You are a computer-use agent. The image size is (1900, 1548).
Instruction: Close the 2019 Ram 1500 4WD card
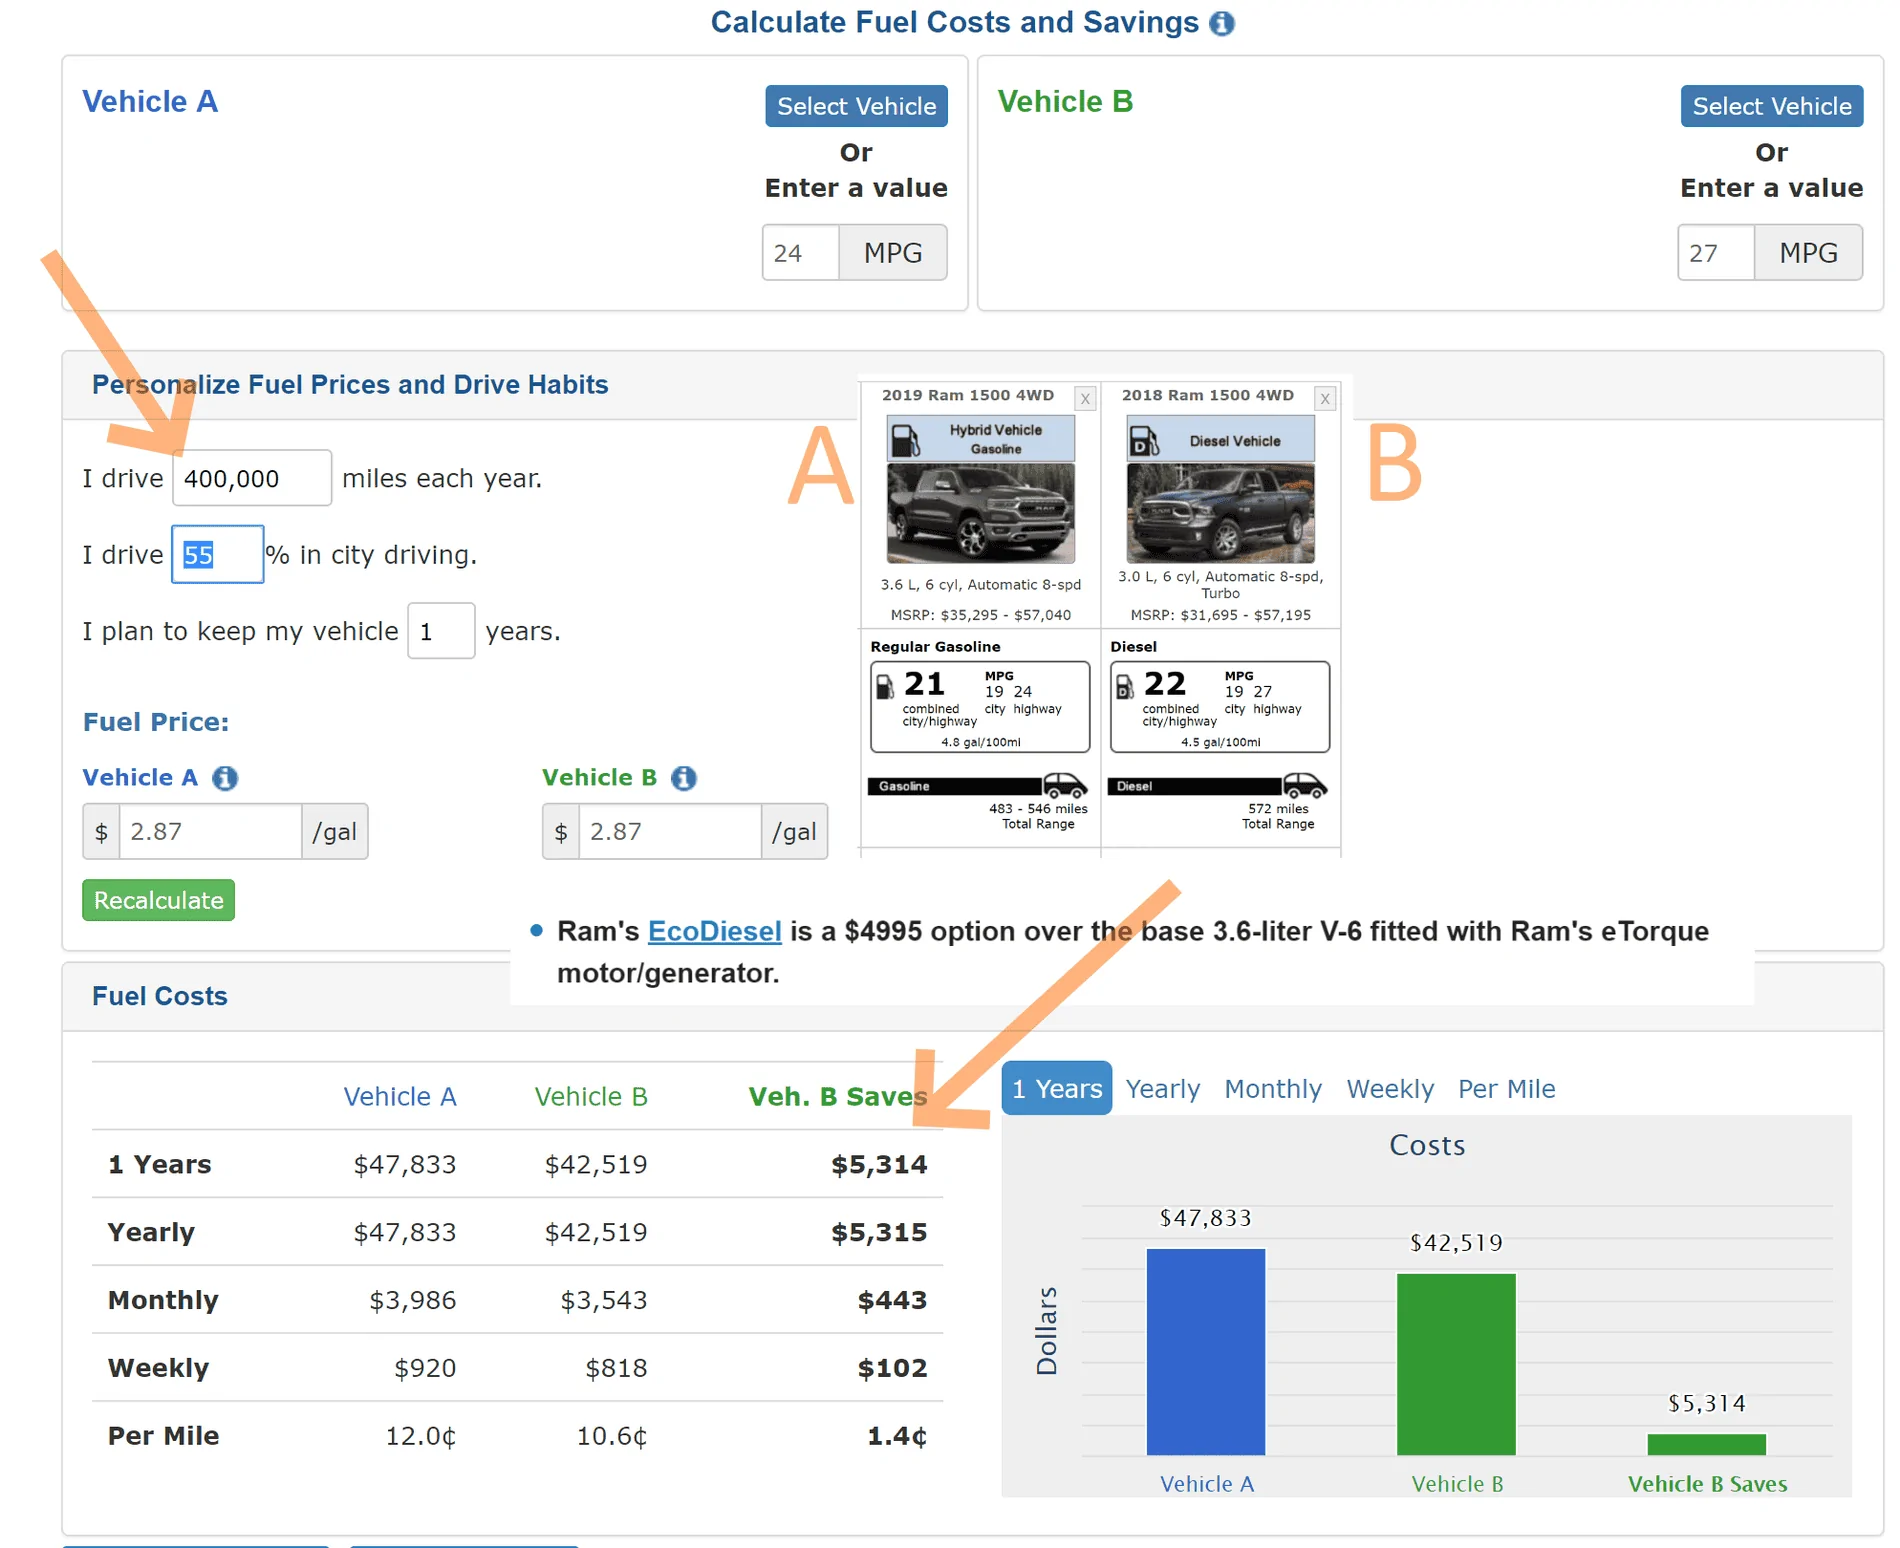tap(1085, 399)
